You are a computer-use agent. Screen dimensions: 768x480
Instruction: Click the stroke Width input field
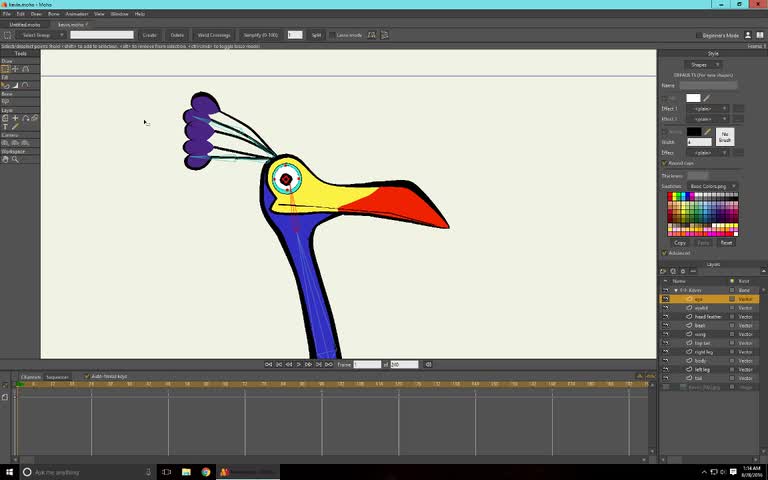[x=699, y=142]
